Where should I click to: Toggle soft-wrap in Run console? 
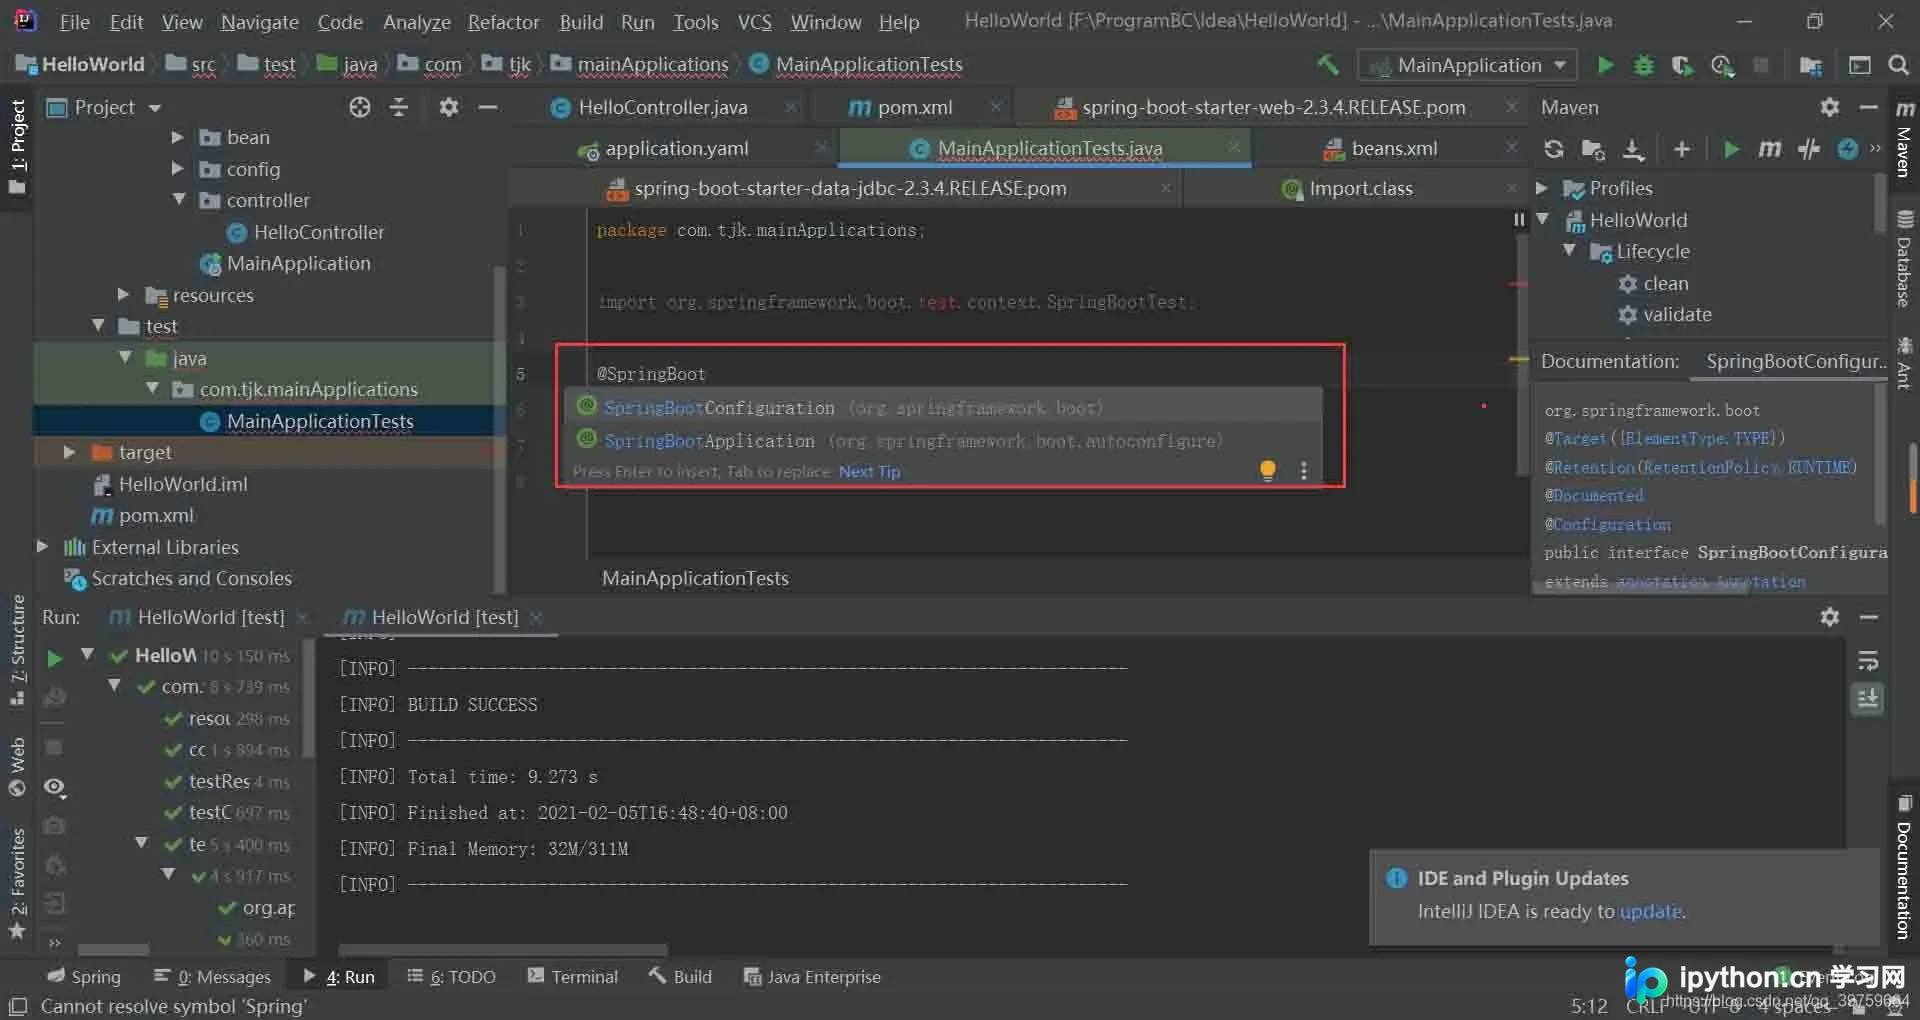point(1867,661)
